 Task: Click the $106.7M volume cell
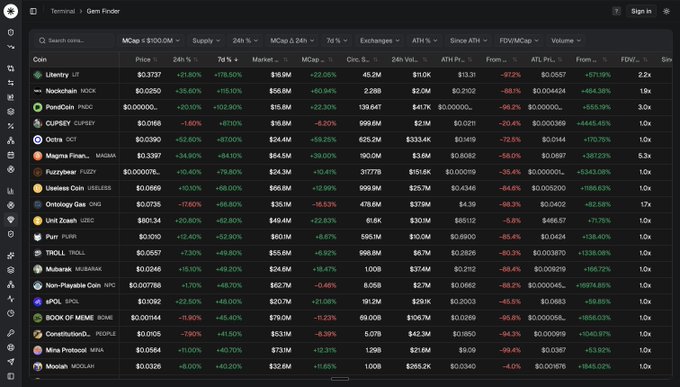coord(418,318)
